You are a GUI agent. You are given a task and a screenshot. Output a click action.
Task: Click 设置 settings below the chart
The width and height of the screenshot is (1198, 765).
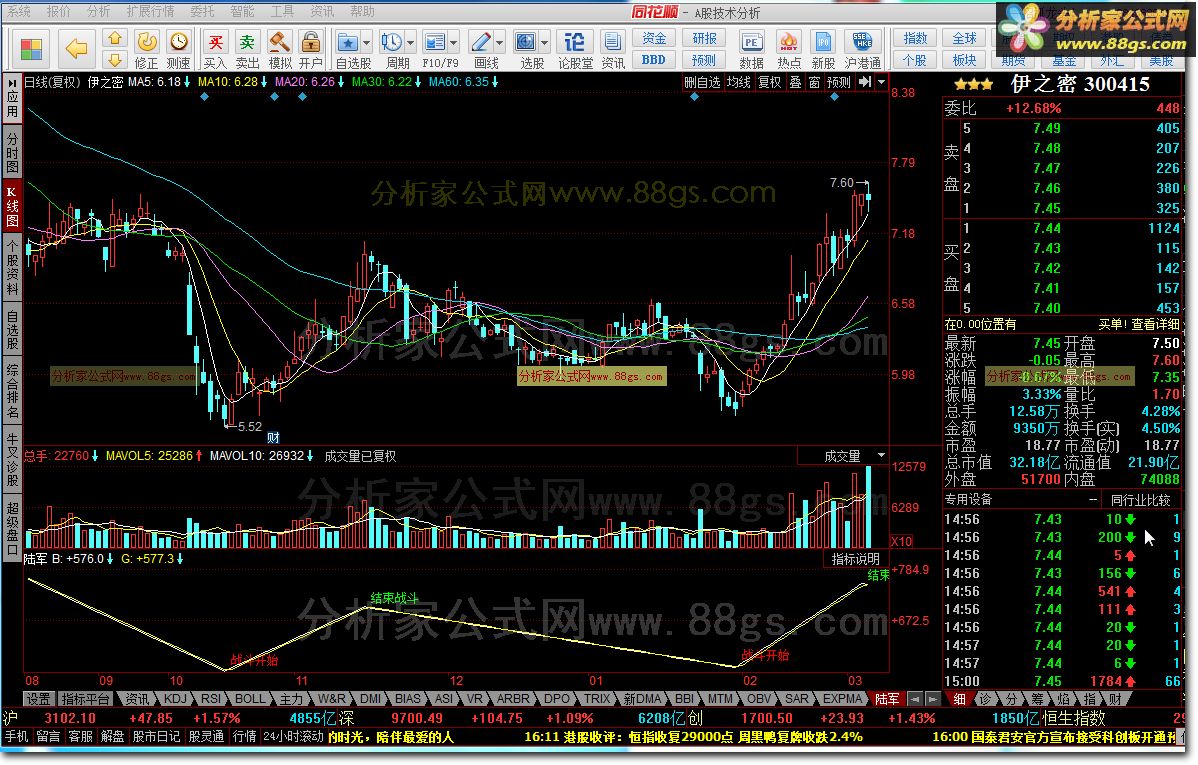[x=38, y=699]
